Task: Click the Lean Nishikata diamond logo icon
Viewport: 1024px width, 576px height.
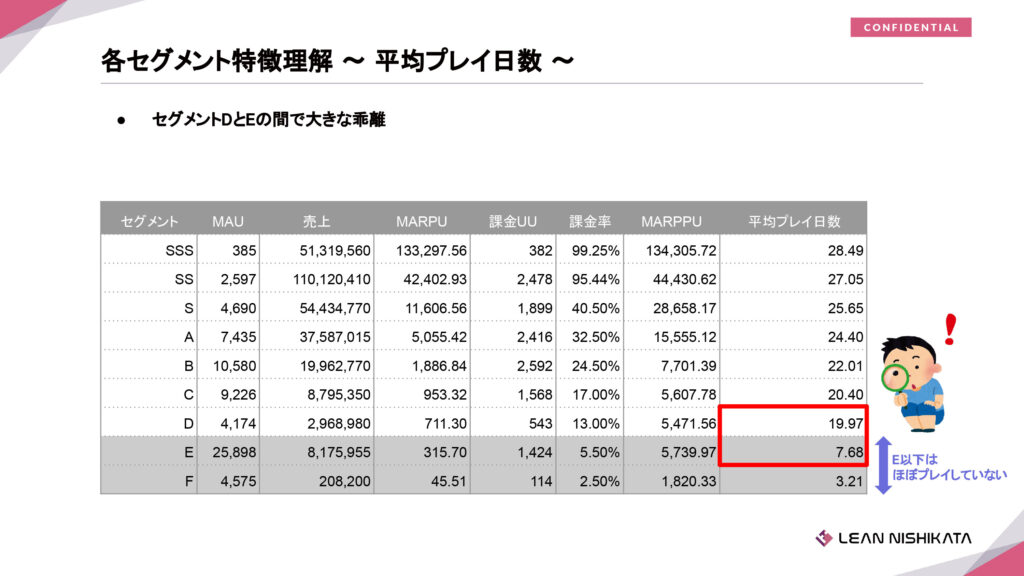Action: tap(823, 538)
